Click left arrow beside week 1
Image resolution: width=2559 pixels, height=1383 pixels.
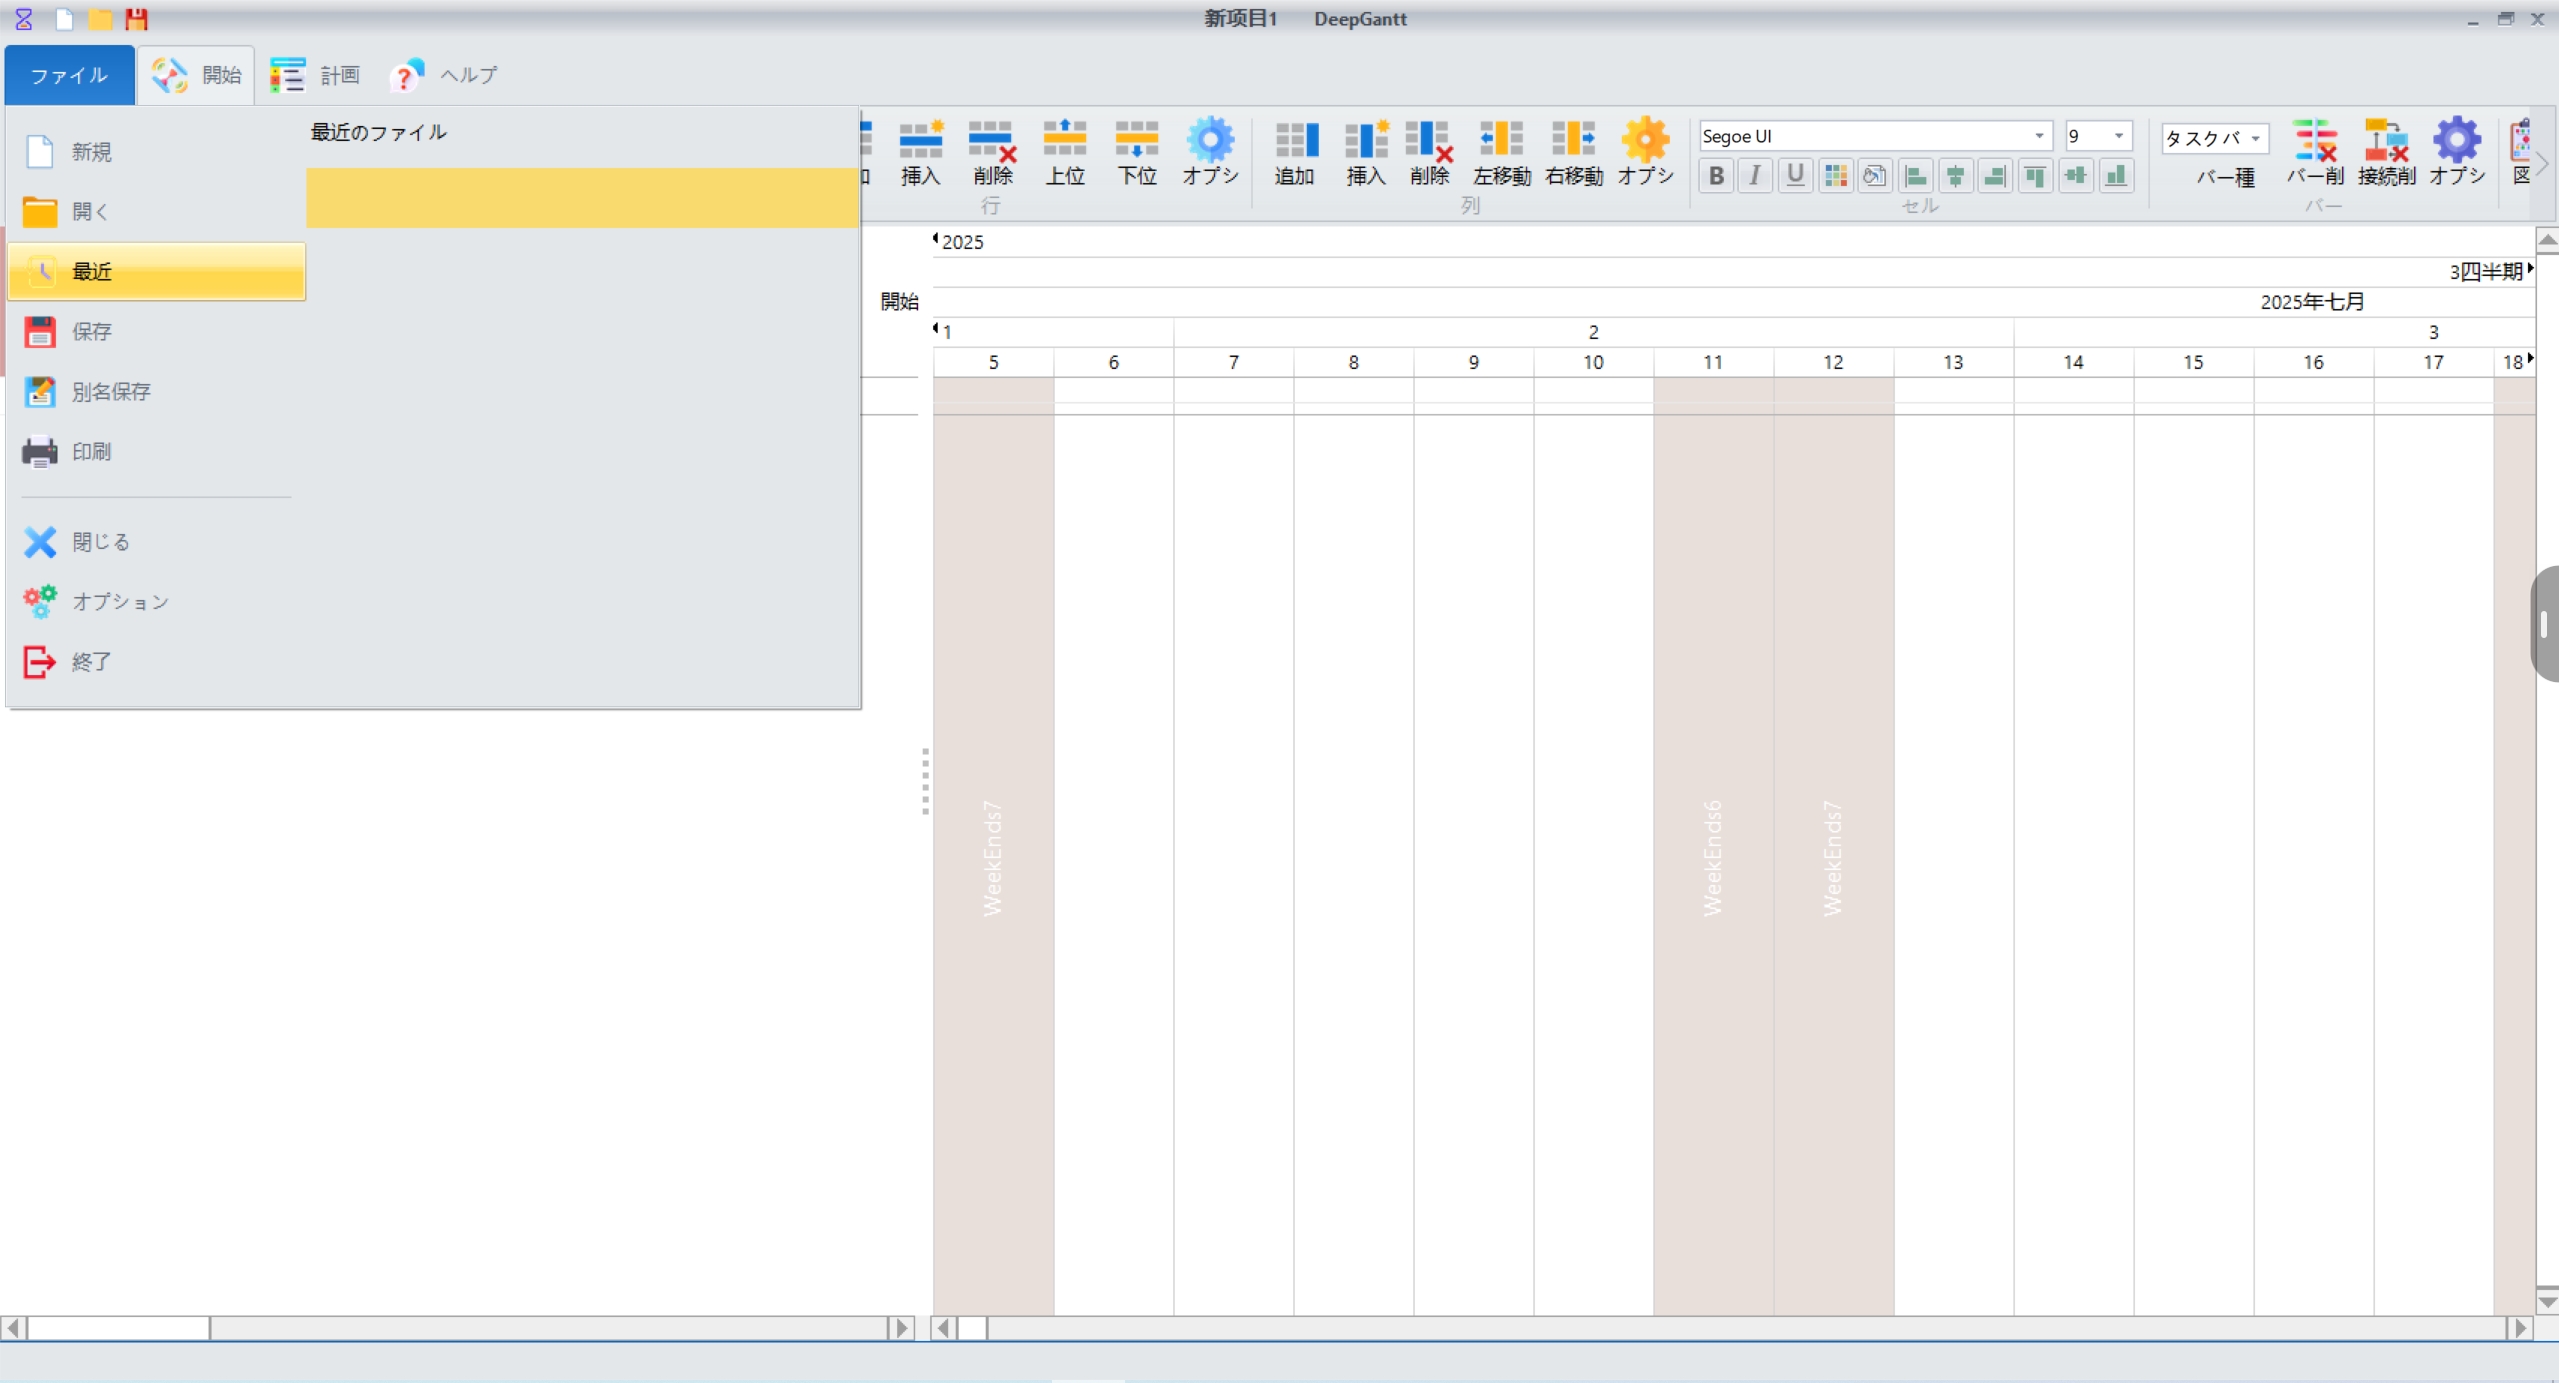point(936,328)
